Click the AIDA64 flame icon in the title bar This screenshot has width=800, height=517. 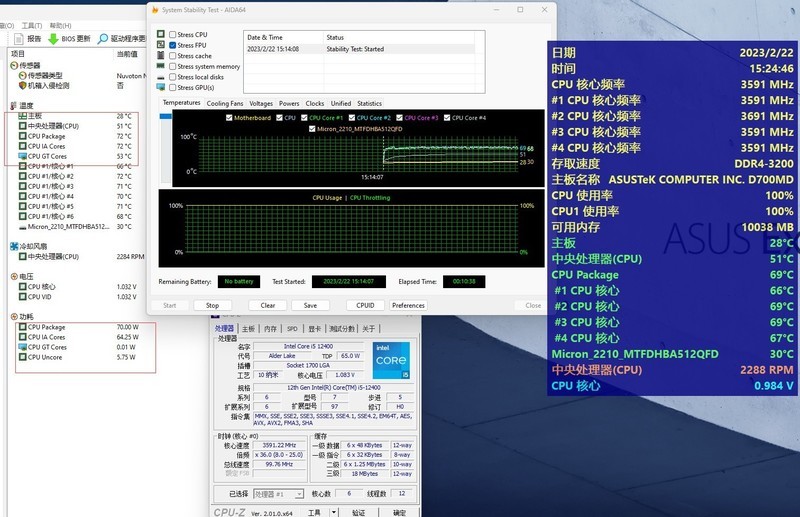pyautogui.click(x=156, y=10)
